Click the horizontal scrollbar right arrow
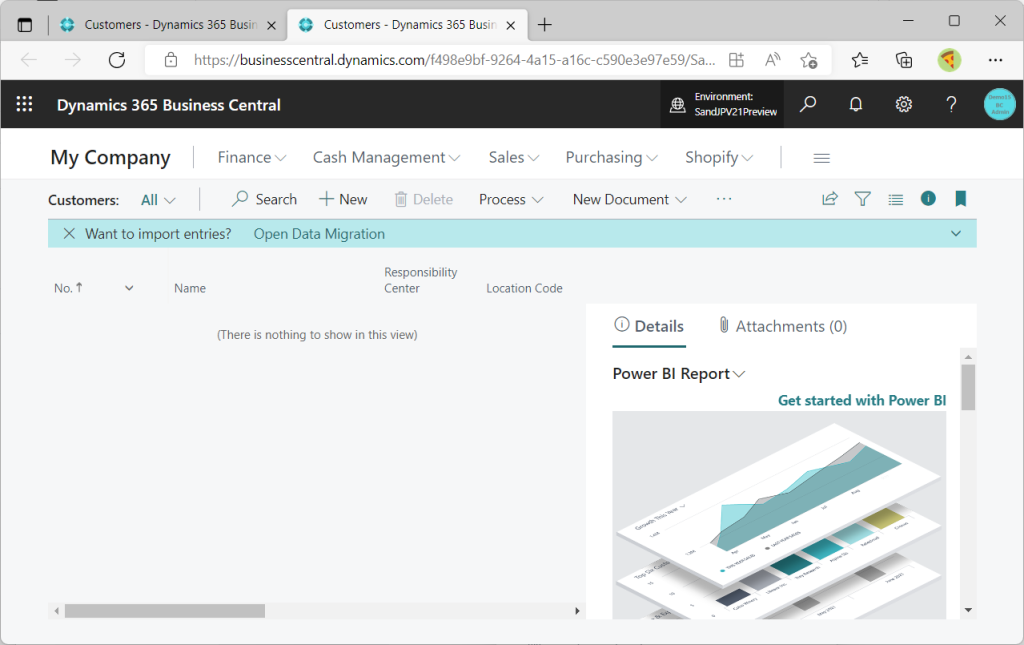Viewport: 1024px width, 645px height. (577, 611)
